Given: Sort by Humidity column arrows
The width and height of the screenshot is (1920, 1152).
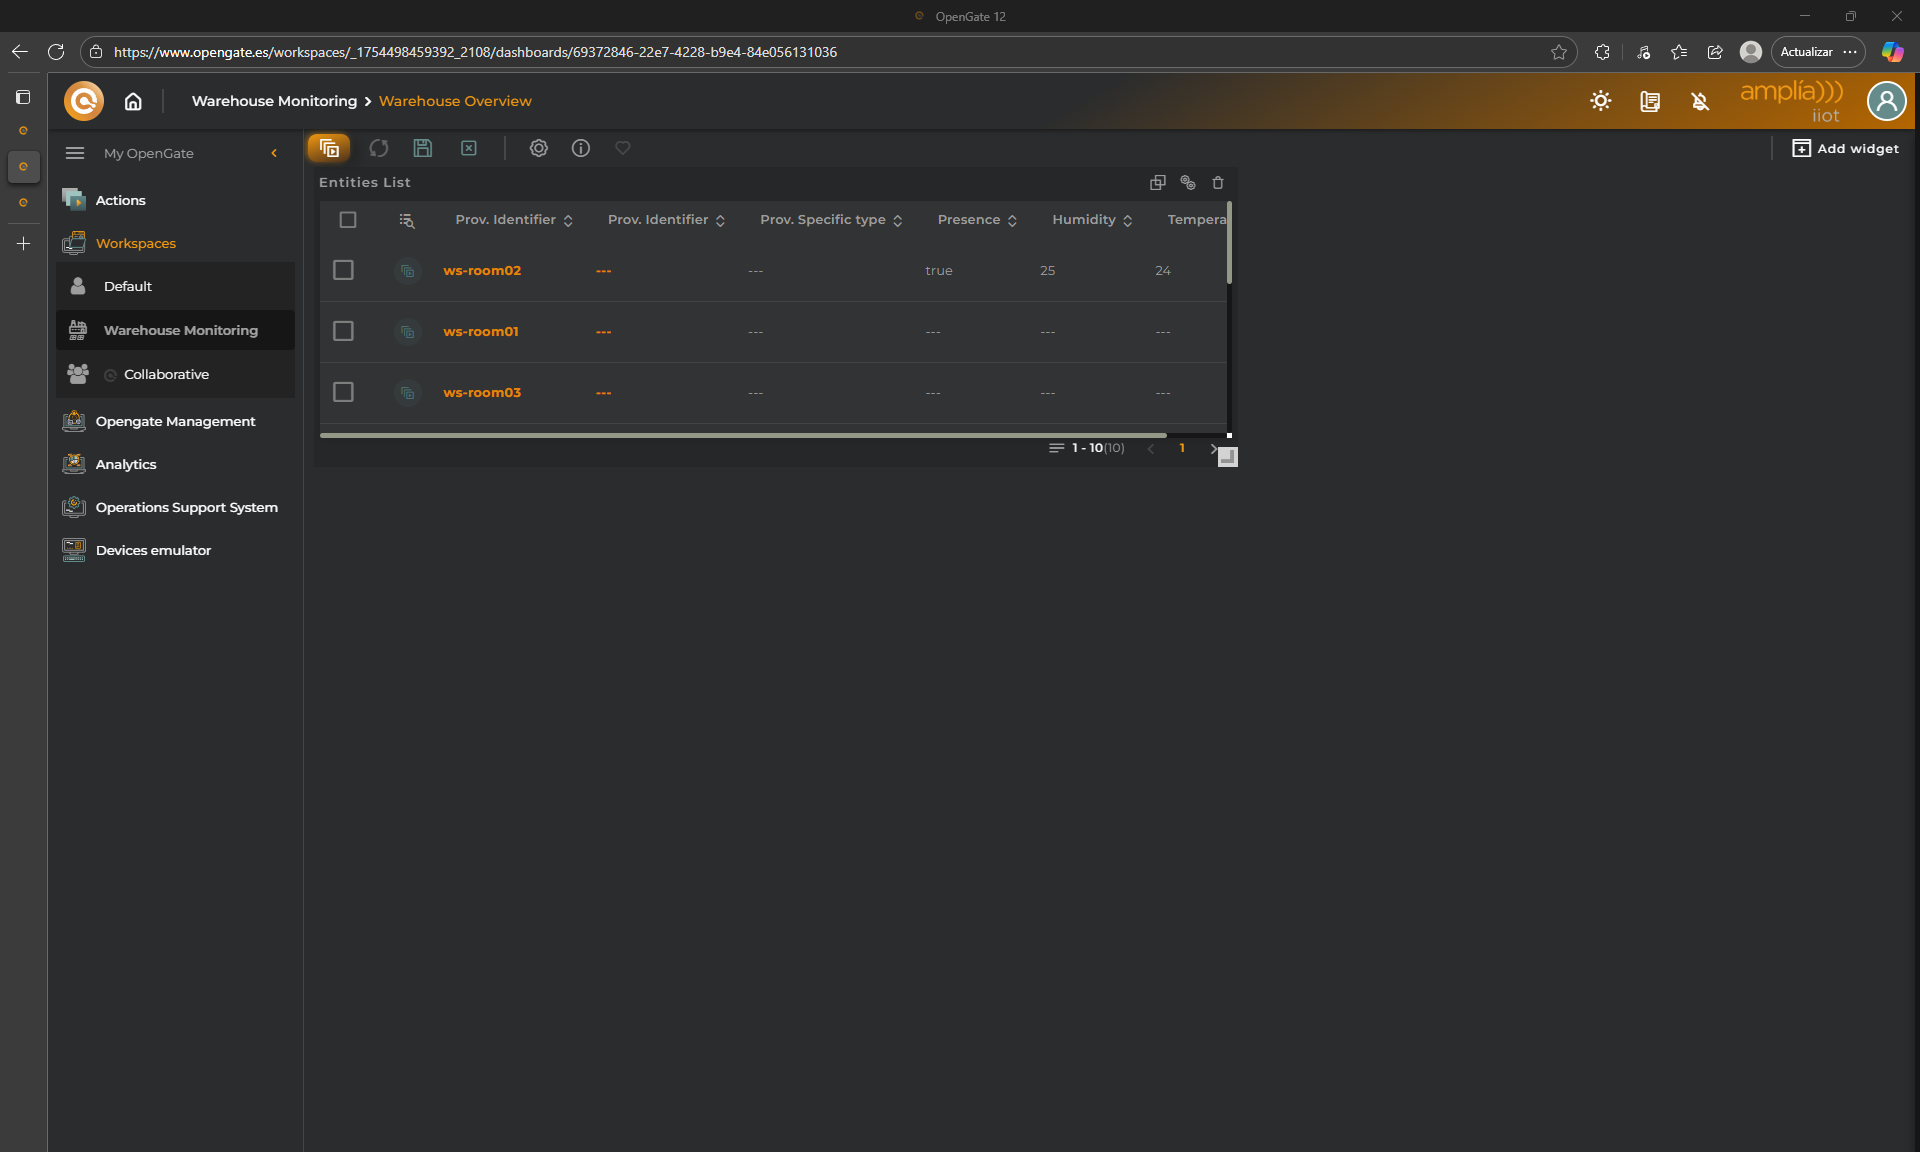Looking at the screenshot, I should [x=1127, y=221].
